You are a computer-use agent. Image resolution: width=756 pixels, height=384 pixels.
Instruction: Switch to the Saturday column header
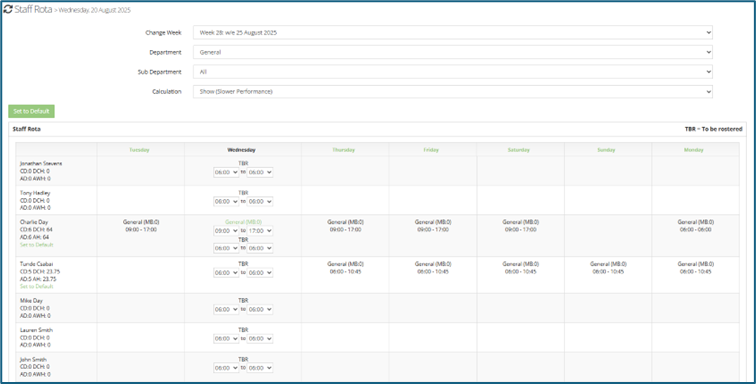(519, 150)
